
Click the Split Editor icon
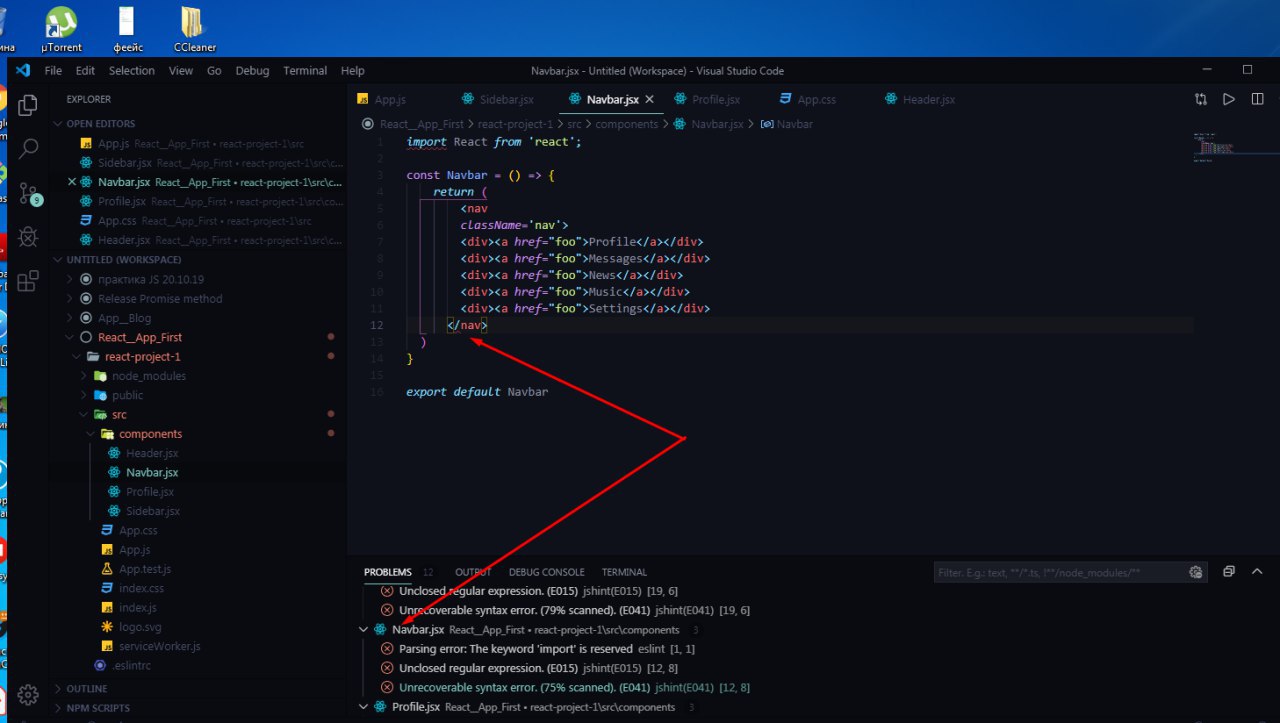coord(1258,99)
